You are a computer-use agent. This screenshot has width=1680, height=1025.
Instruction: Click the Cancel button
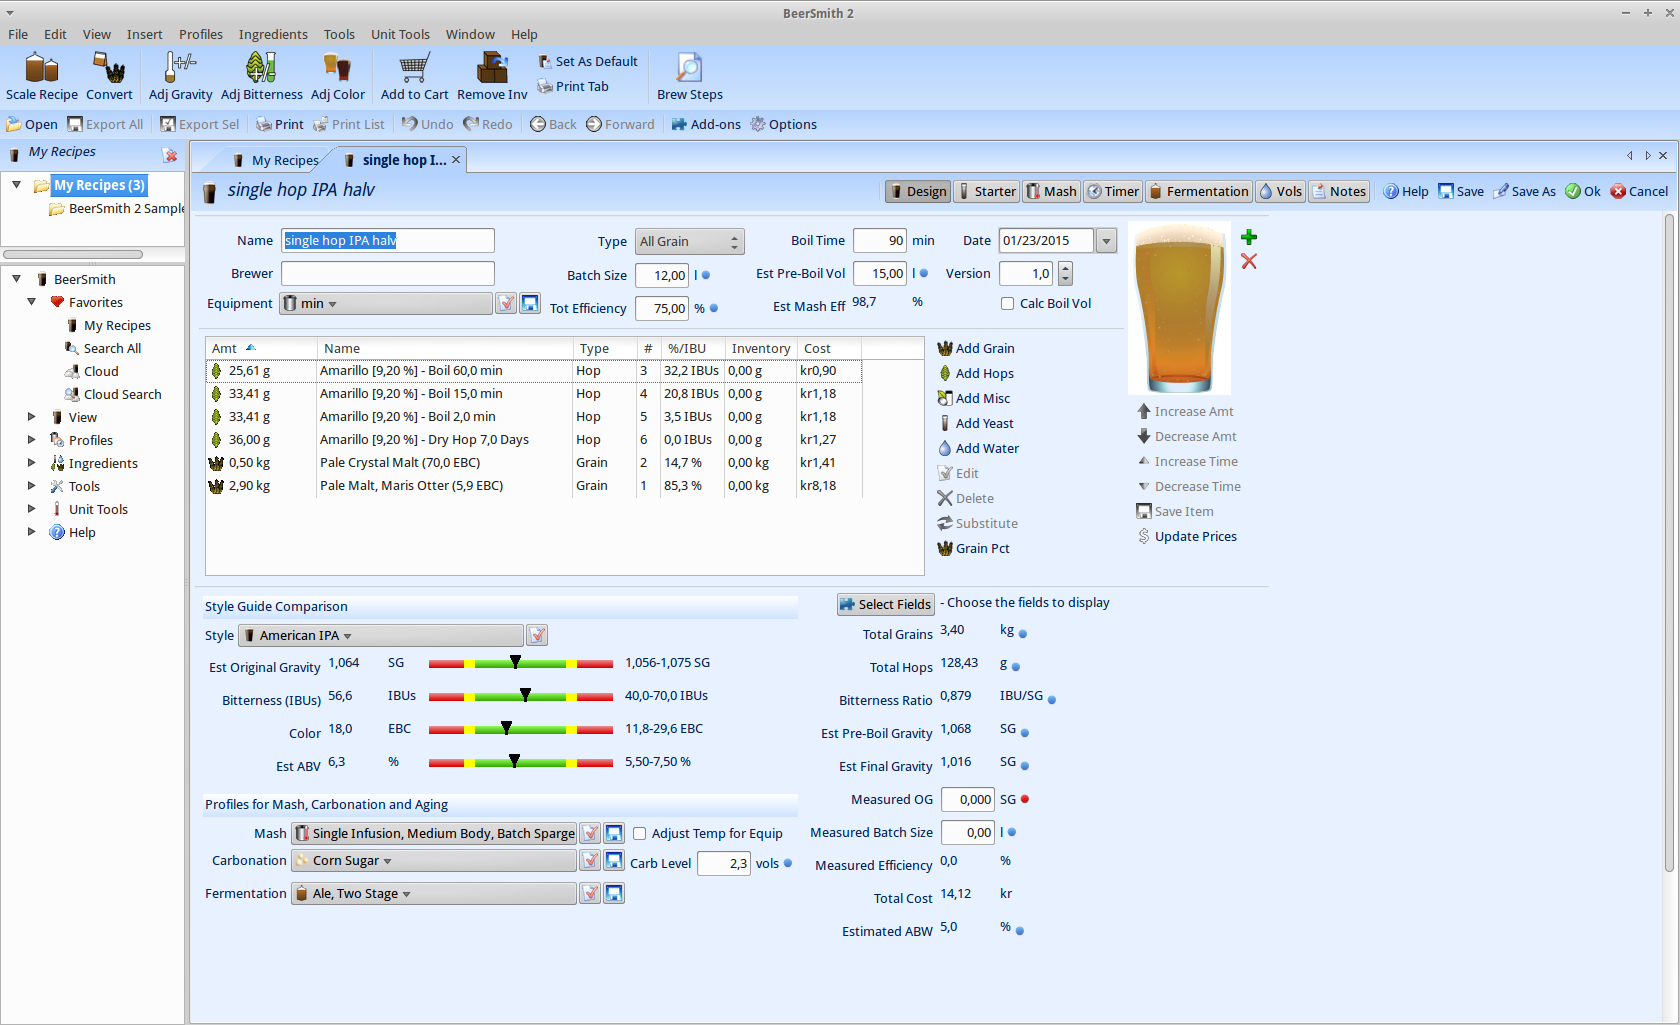[1639, 191]
